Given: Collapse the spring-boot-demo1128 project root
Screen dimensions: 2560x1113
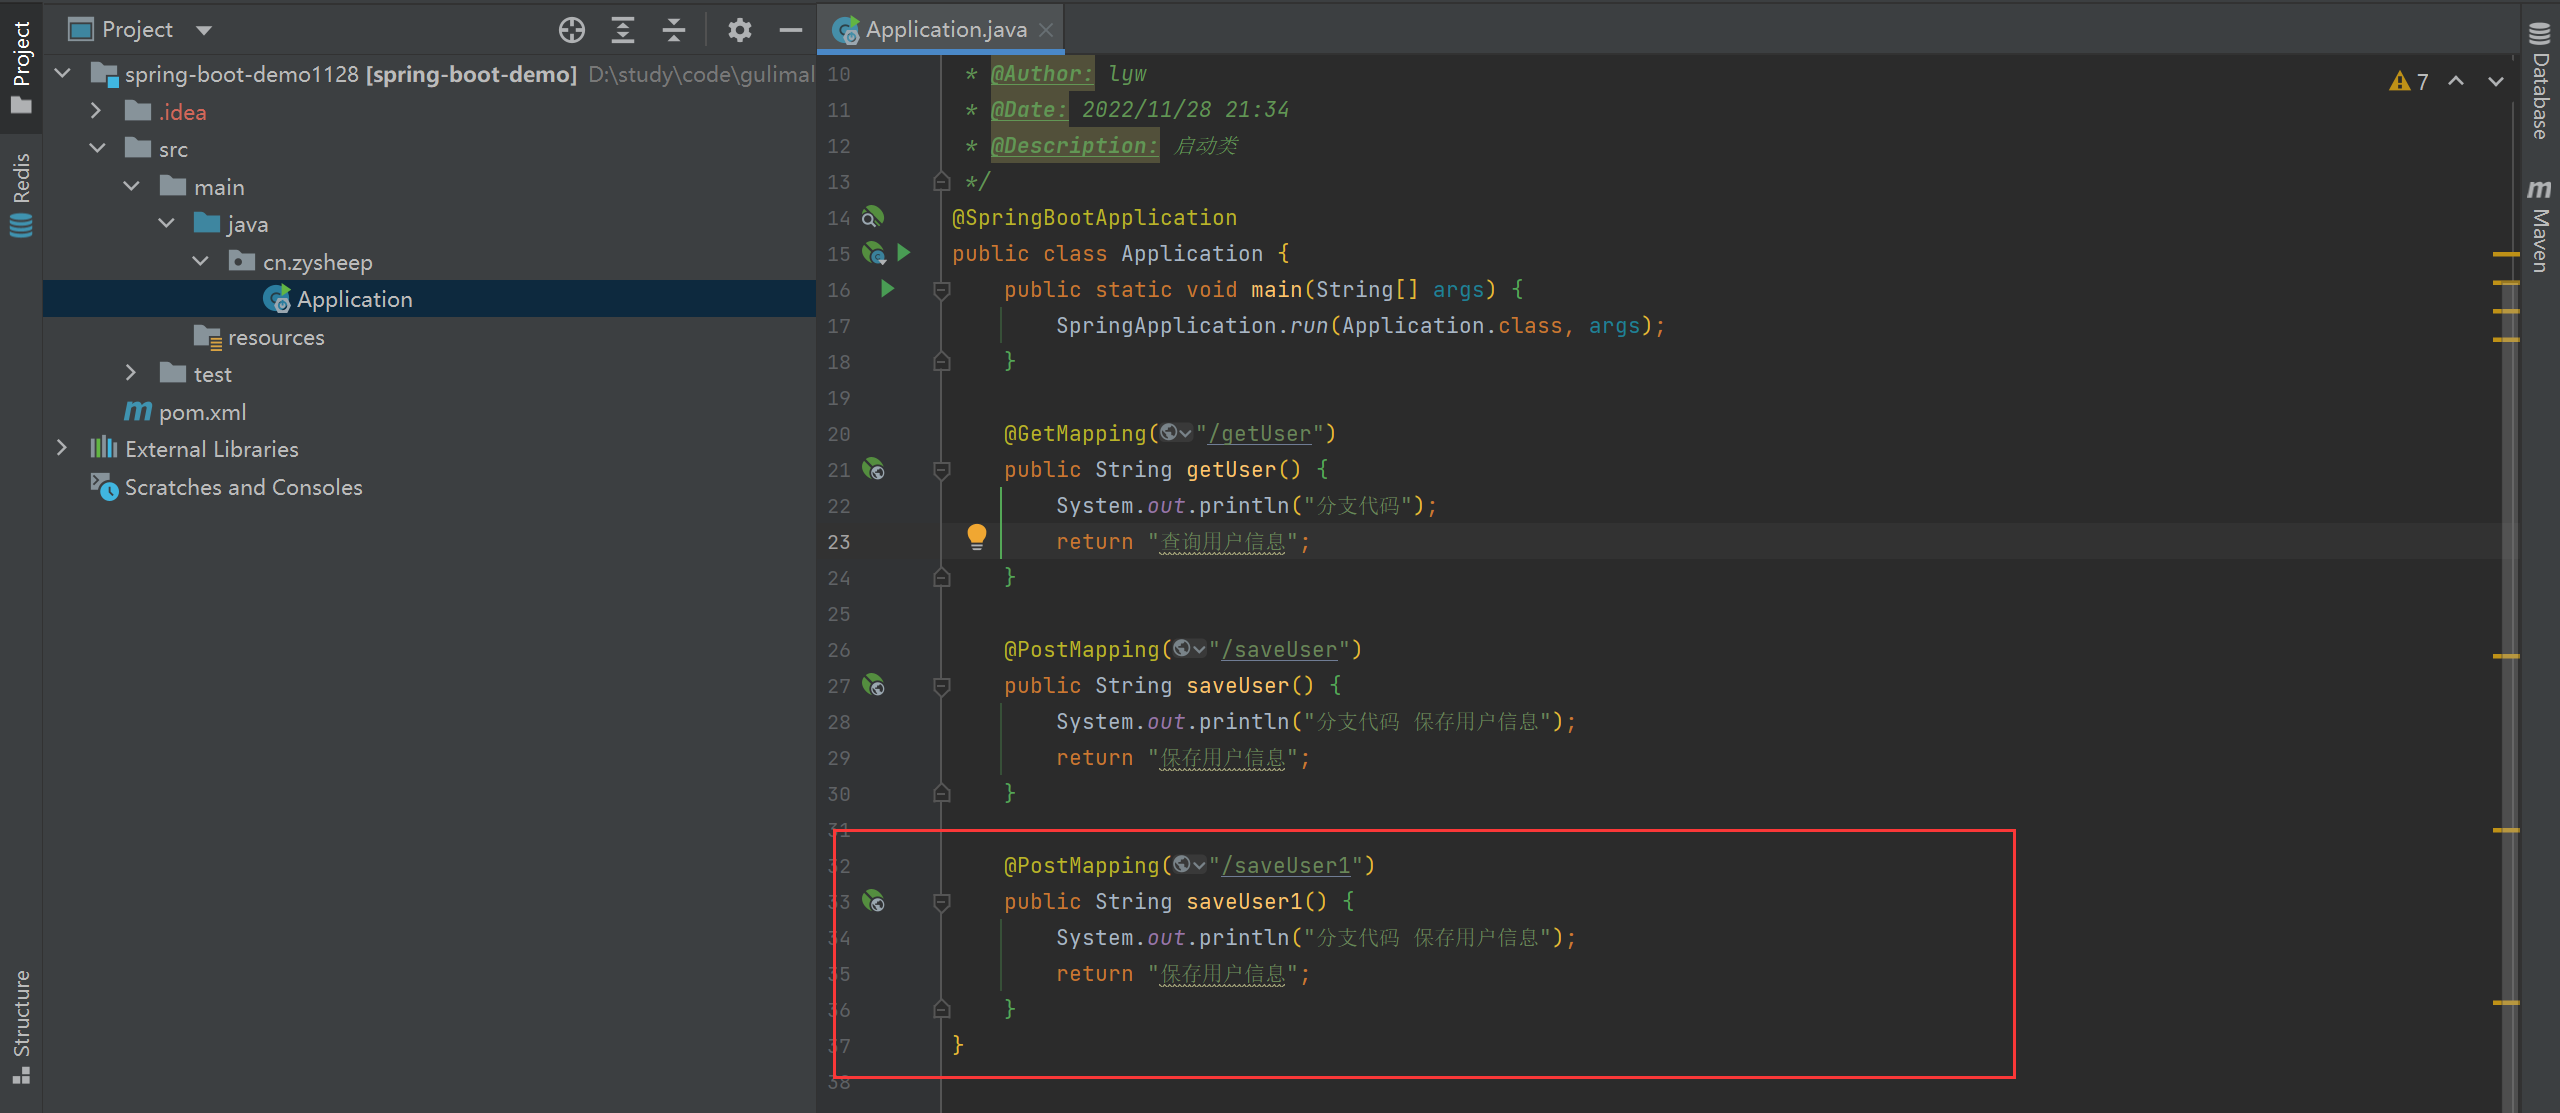Looking at the screenshot, I should pyautogui.click(x=63, y=74).
